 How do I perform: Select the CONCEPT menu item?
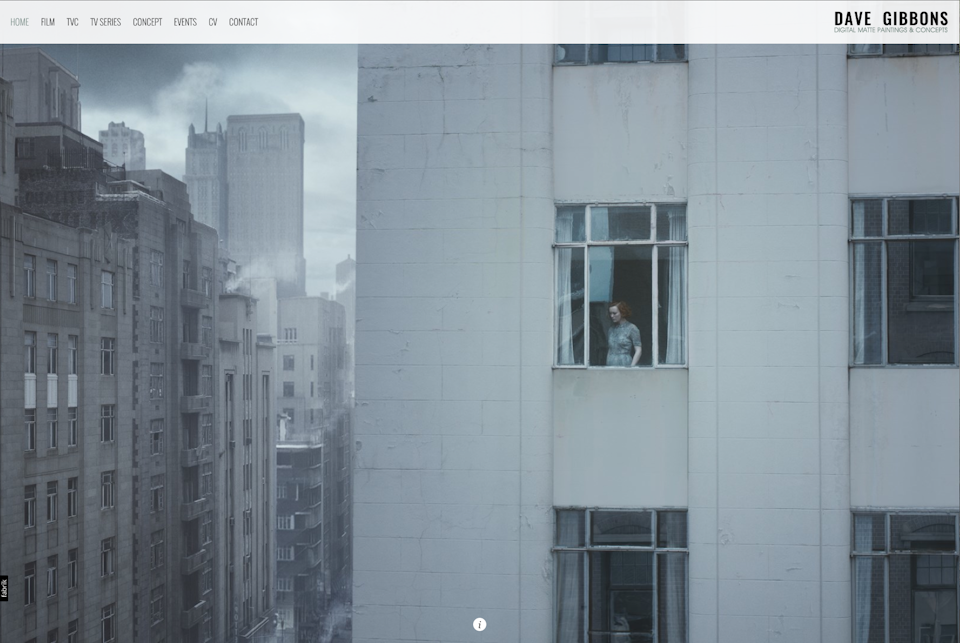148,22
